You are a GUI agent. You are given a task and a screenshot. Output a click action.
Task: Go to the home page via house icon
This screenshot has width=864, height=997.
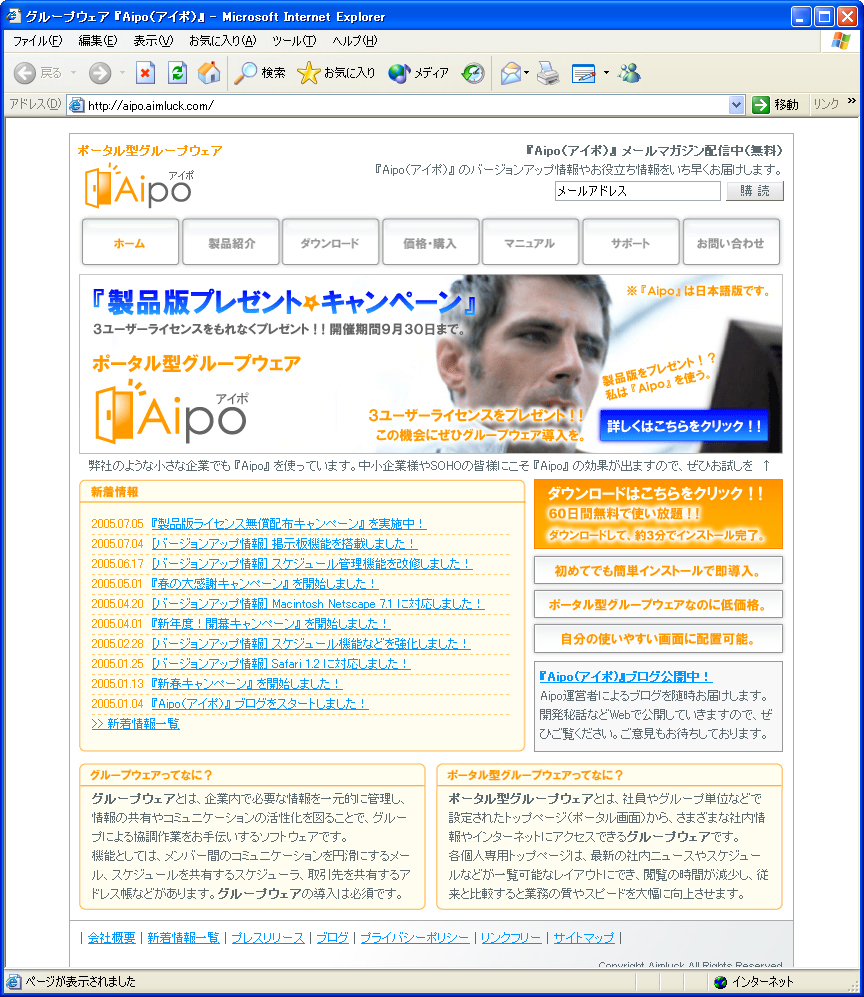(x=209, y=73)
